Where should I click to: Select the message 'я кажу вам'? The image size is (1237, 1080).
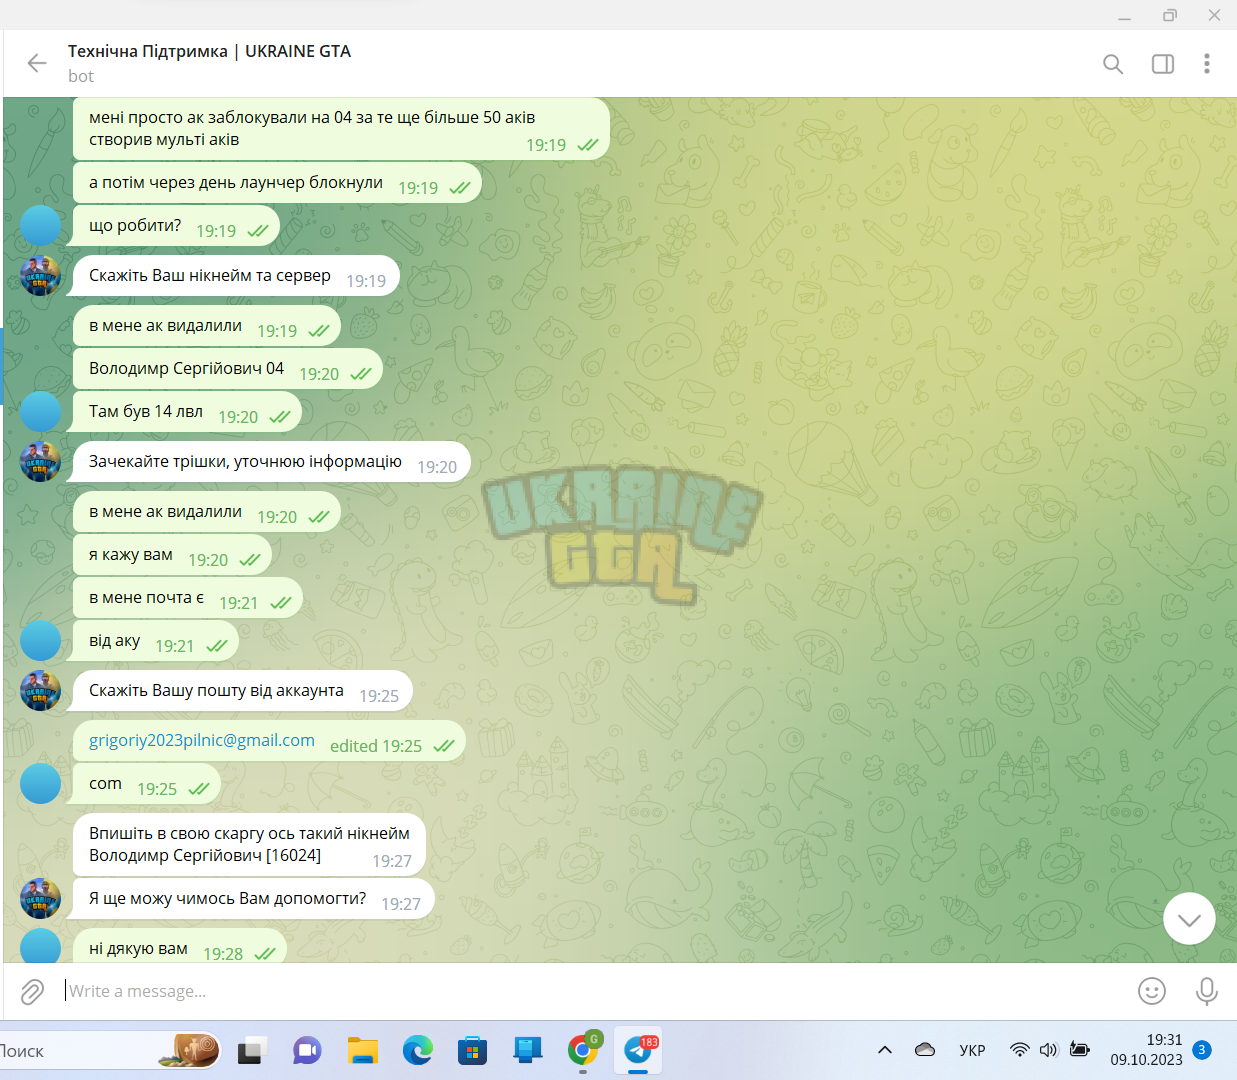(x=172, y=555)
